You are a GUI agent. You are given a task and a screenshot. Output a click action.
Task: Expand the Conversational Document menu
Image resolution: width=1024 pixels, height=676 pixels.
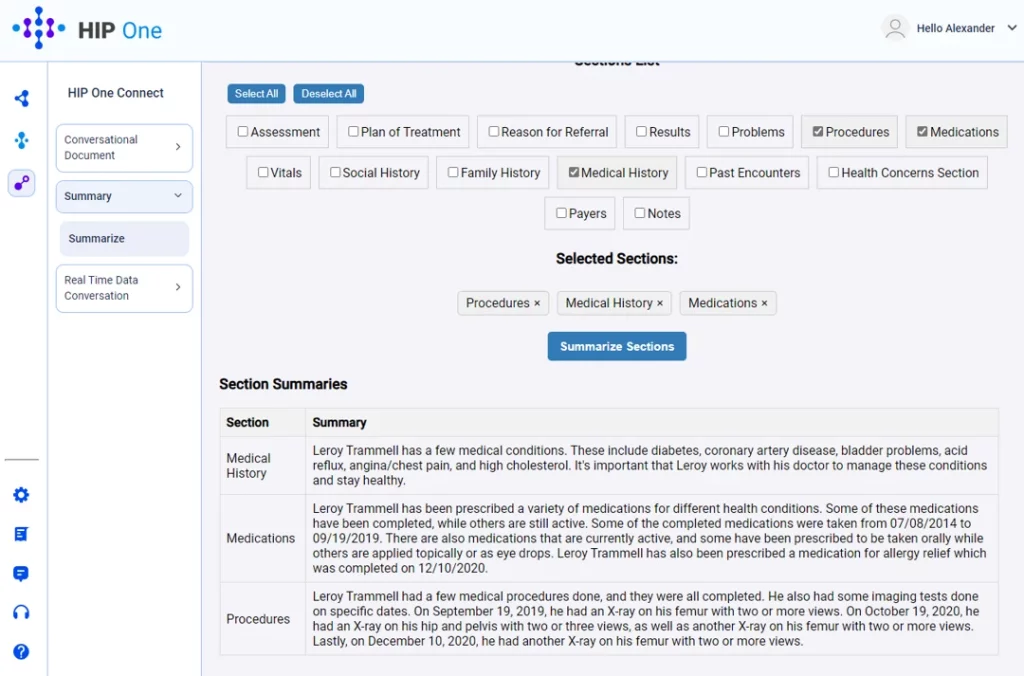click(x=124, y=148)
